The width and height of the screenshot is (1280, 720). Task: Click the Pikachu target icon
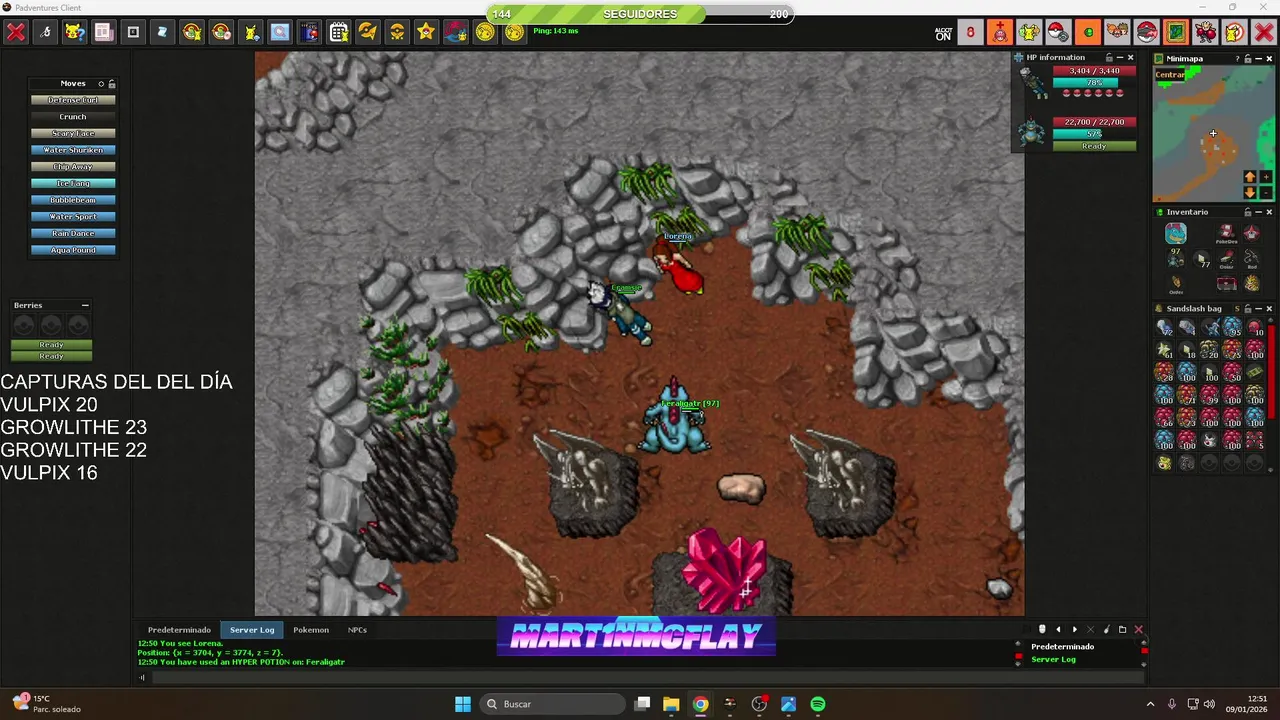[1234, 32]
